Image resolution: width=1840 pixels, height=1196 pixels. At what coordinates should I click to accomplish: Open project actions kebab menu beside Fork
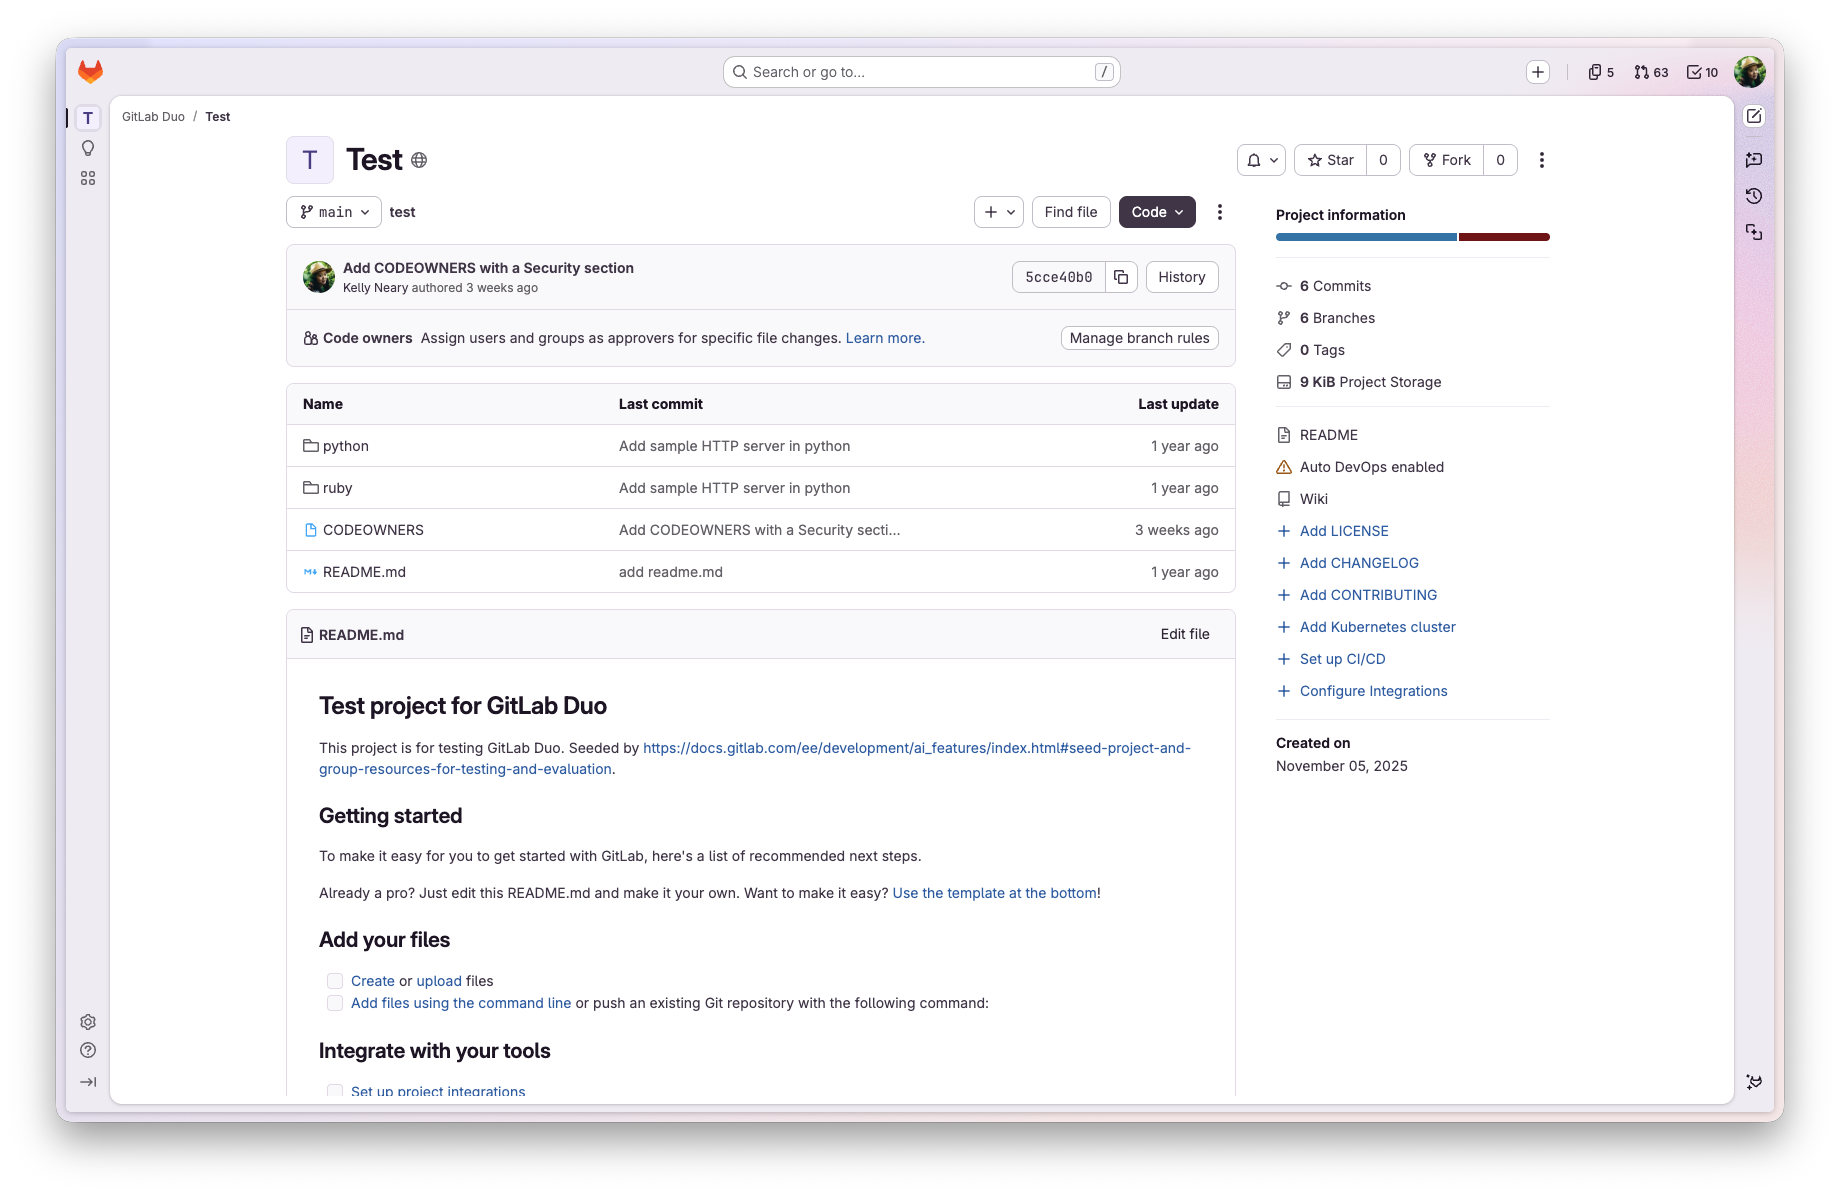[x=1542, y=160]
